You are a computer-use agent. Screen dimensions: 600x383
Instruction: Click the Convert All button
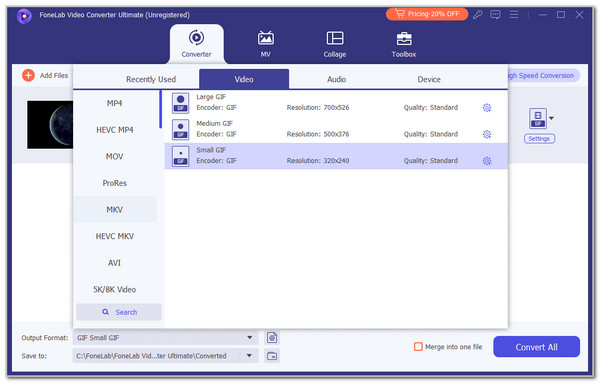click(536, 347)
